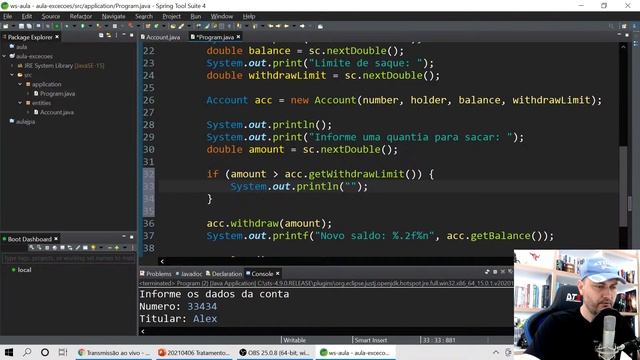
Task: Go forward with the forward arrow toolbar icon
Action: (302, 26)
